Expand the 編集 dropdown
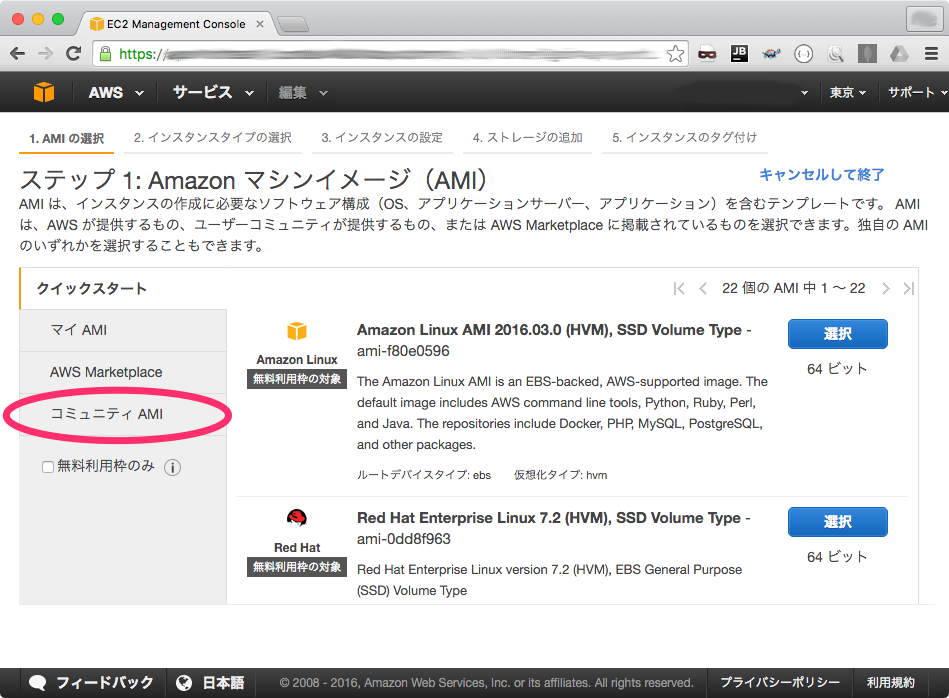 (x=303, y=93)
